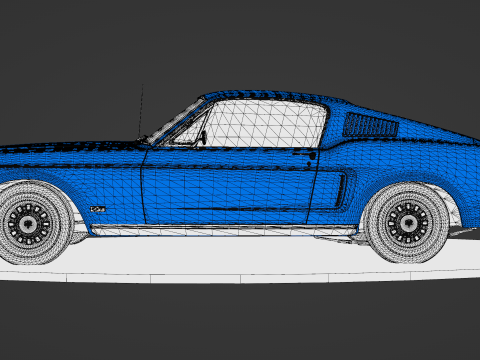Select the front wheel hub of the car
The image size is (480, 360).
click(x=28, y=223)
